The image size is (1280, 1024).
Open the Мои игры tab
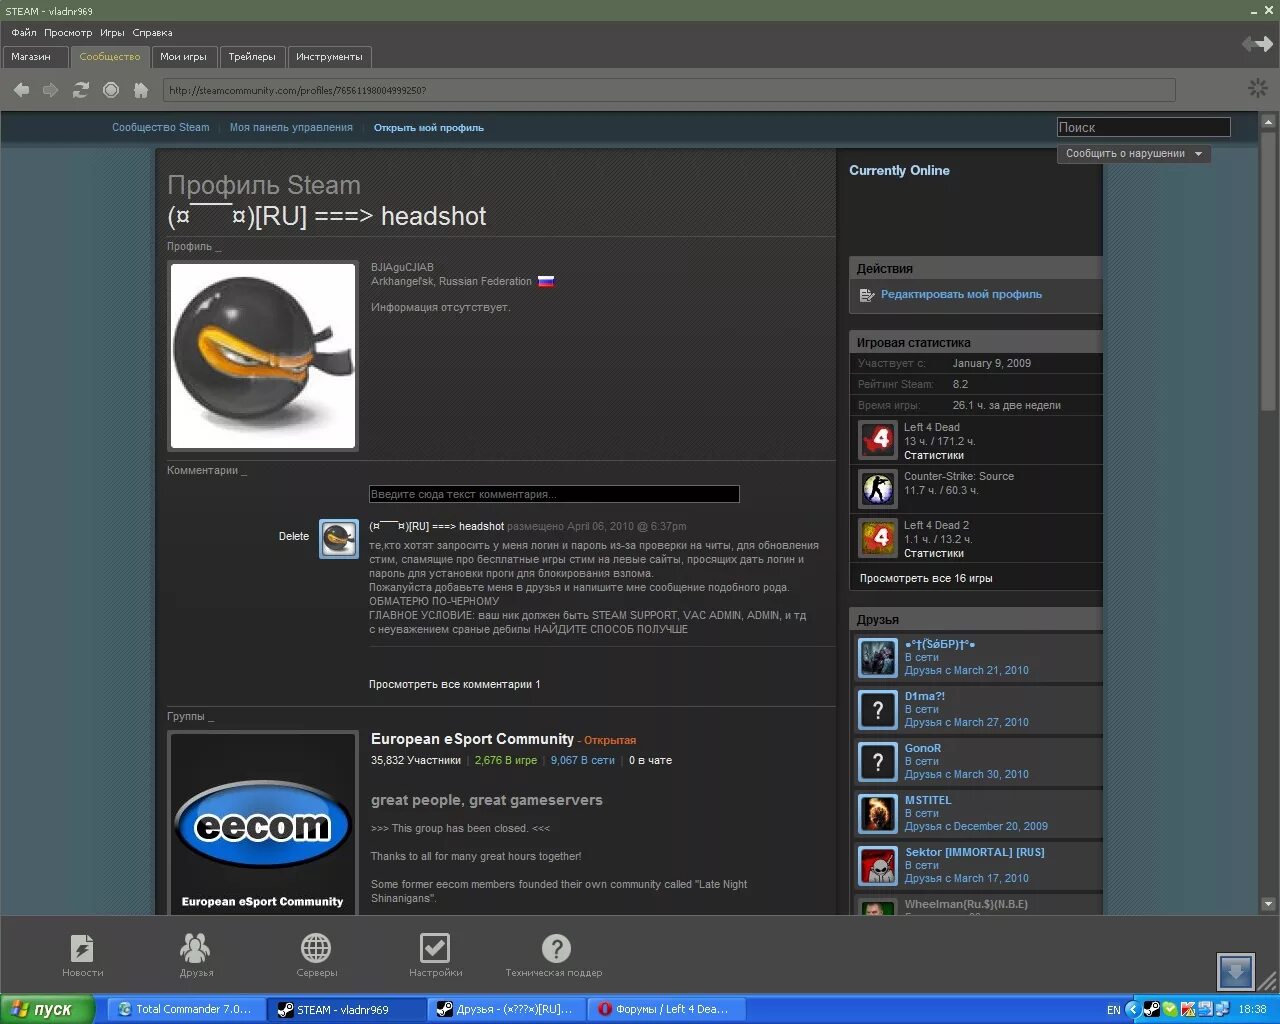pyautogui.click(x=184, y=57)
